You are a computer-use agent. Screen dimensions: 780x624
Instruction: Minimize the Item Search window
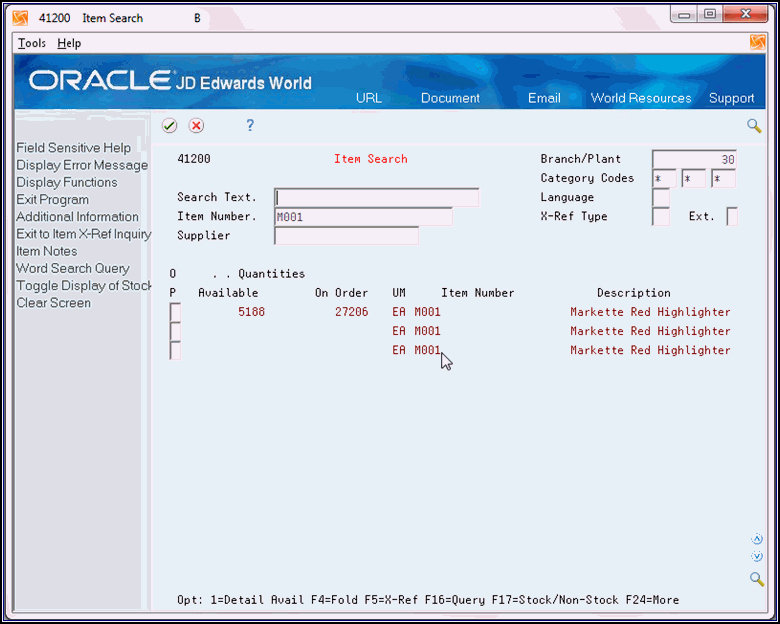tap(684, 15)
